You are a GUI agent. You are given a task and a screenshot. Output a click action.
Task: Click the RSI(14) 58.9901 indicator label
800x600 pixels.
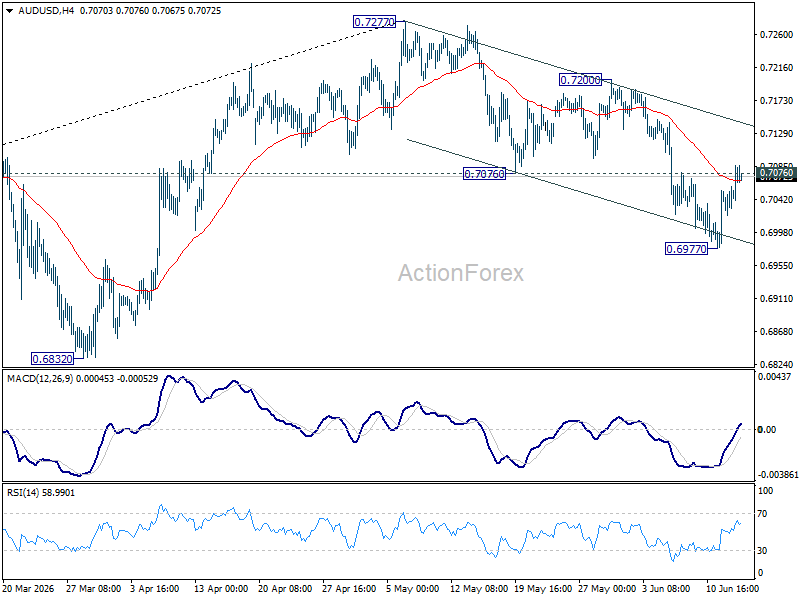click(40, 493)
